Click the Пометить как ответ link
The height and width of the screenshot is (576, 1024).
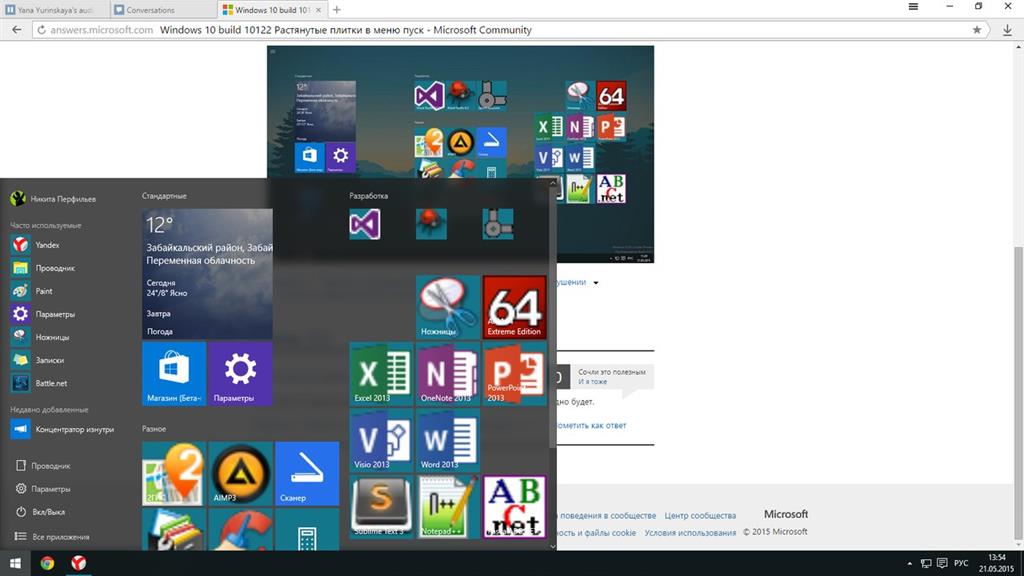(x=591, y=425)
